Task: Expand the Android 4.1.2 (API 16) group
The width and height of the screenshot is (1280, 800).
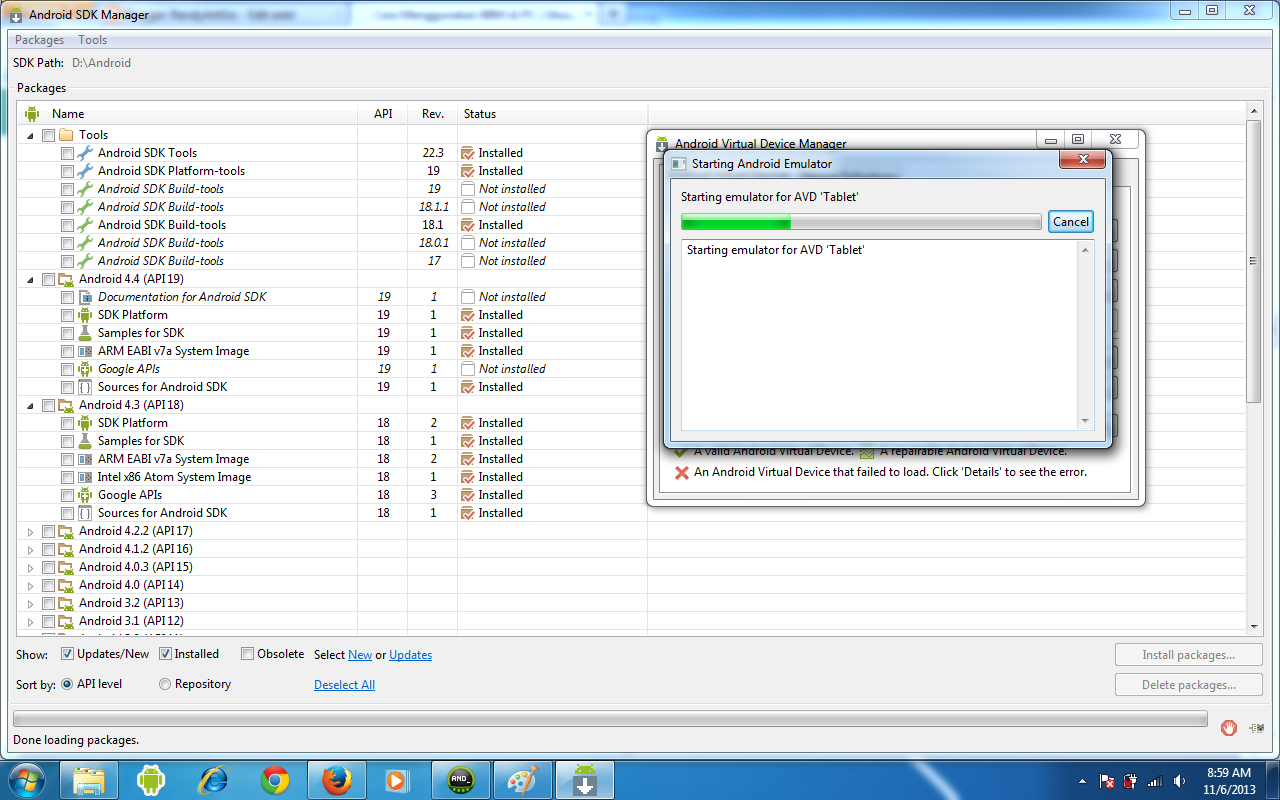Action: (x=30, y=549)
